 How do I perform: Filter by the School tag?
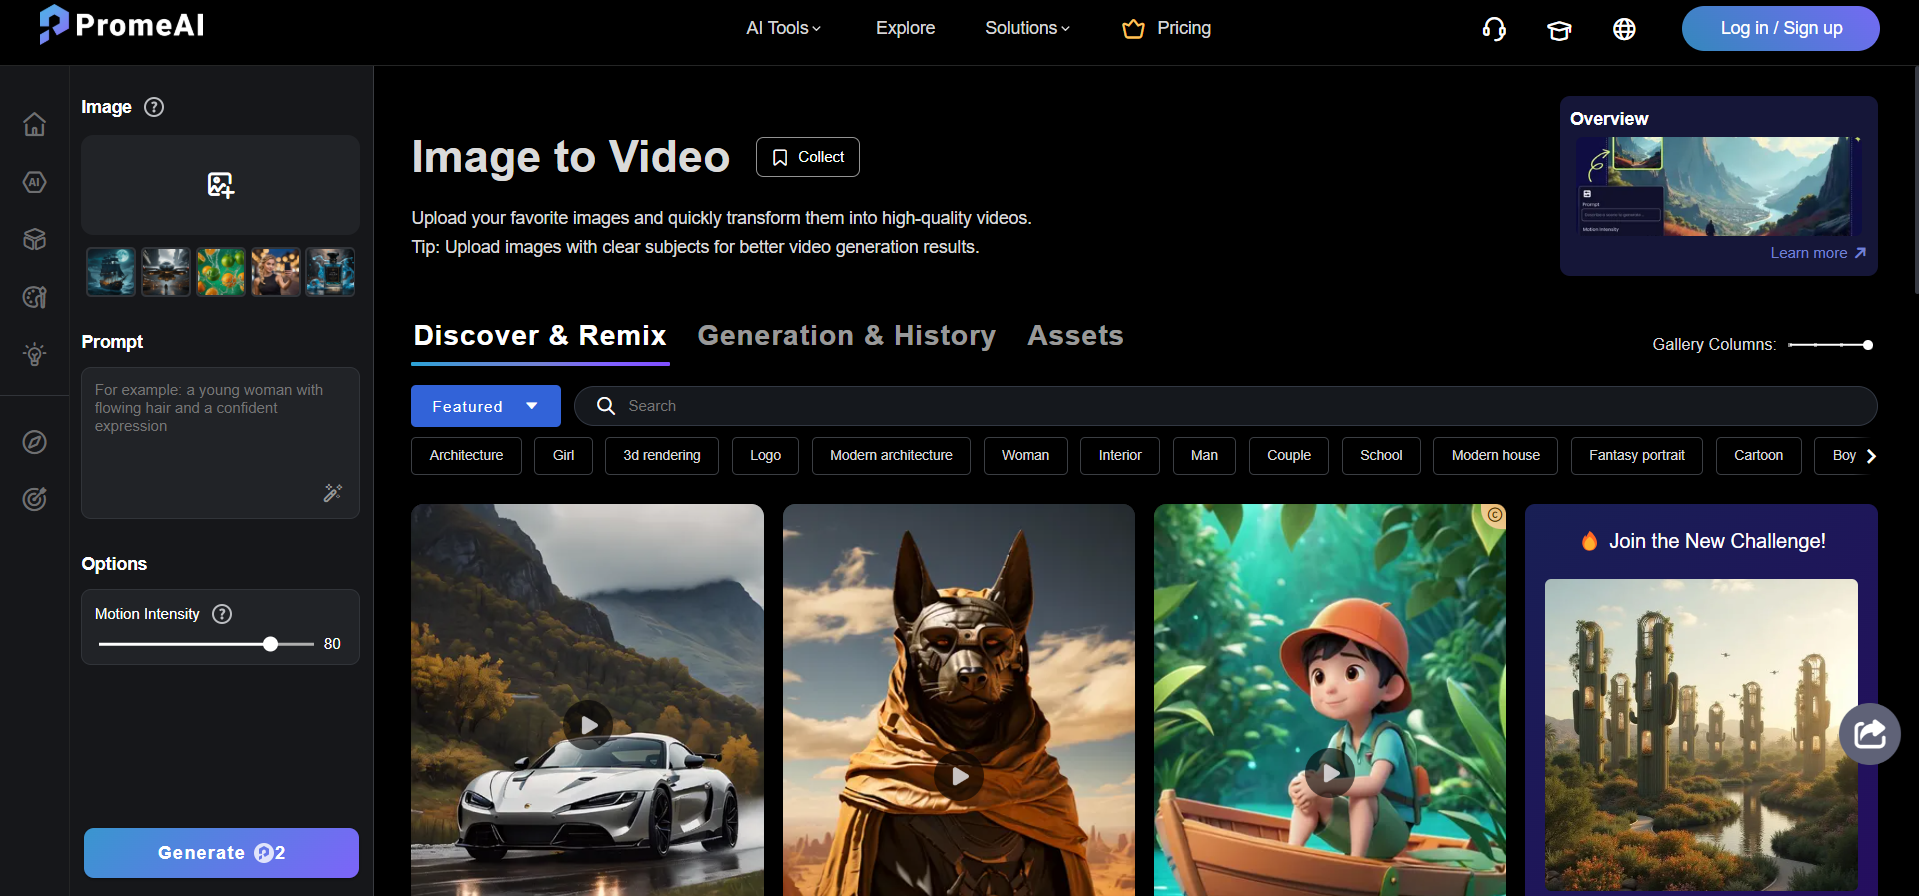[1381, 455]
